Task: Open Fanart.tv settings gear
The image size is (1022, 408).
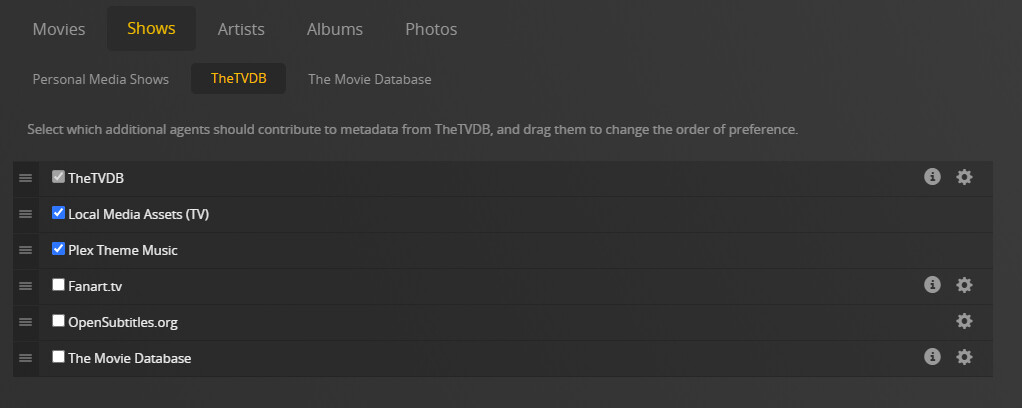Action: (x=964, y=285)
